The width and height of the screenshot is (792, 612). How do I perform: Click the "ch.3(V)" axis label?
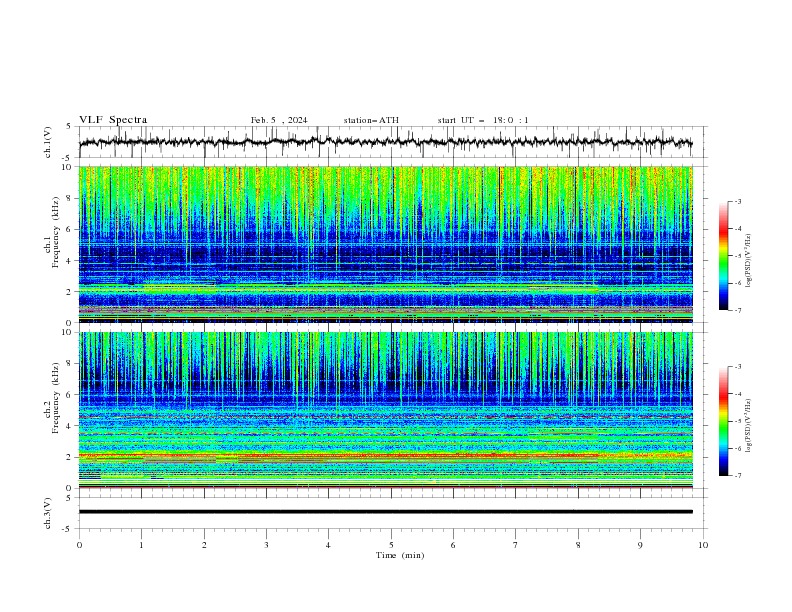[47, 513]
